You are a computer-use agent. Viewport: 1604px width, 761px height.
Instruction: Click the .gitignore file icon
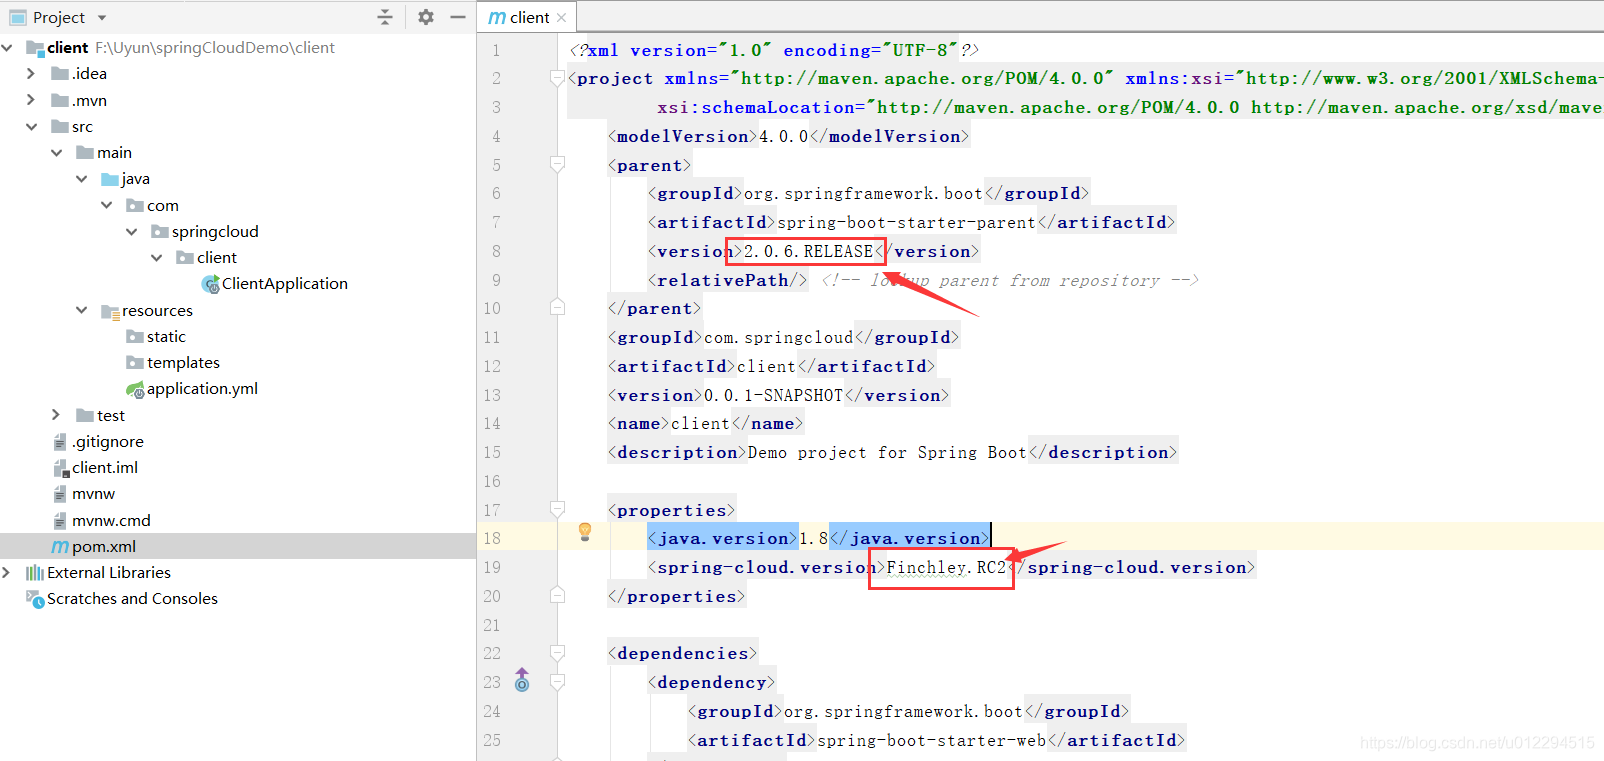pos(60,441)
